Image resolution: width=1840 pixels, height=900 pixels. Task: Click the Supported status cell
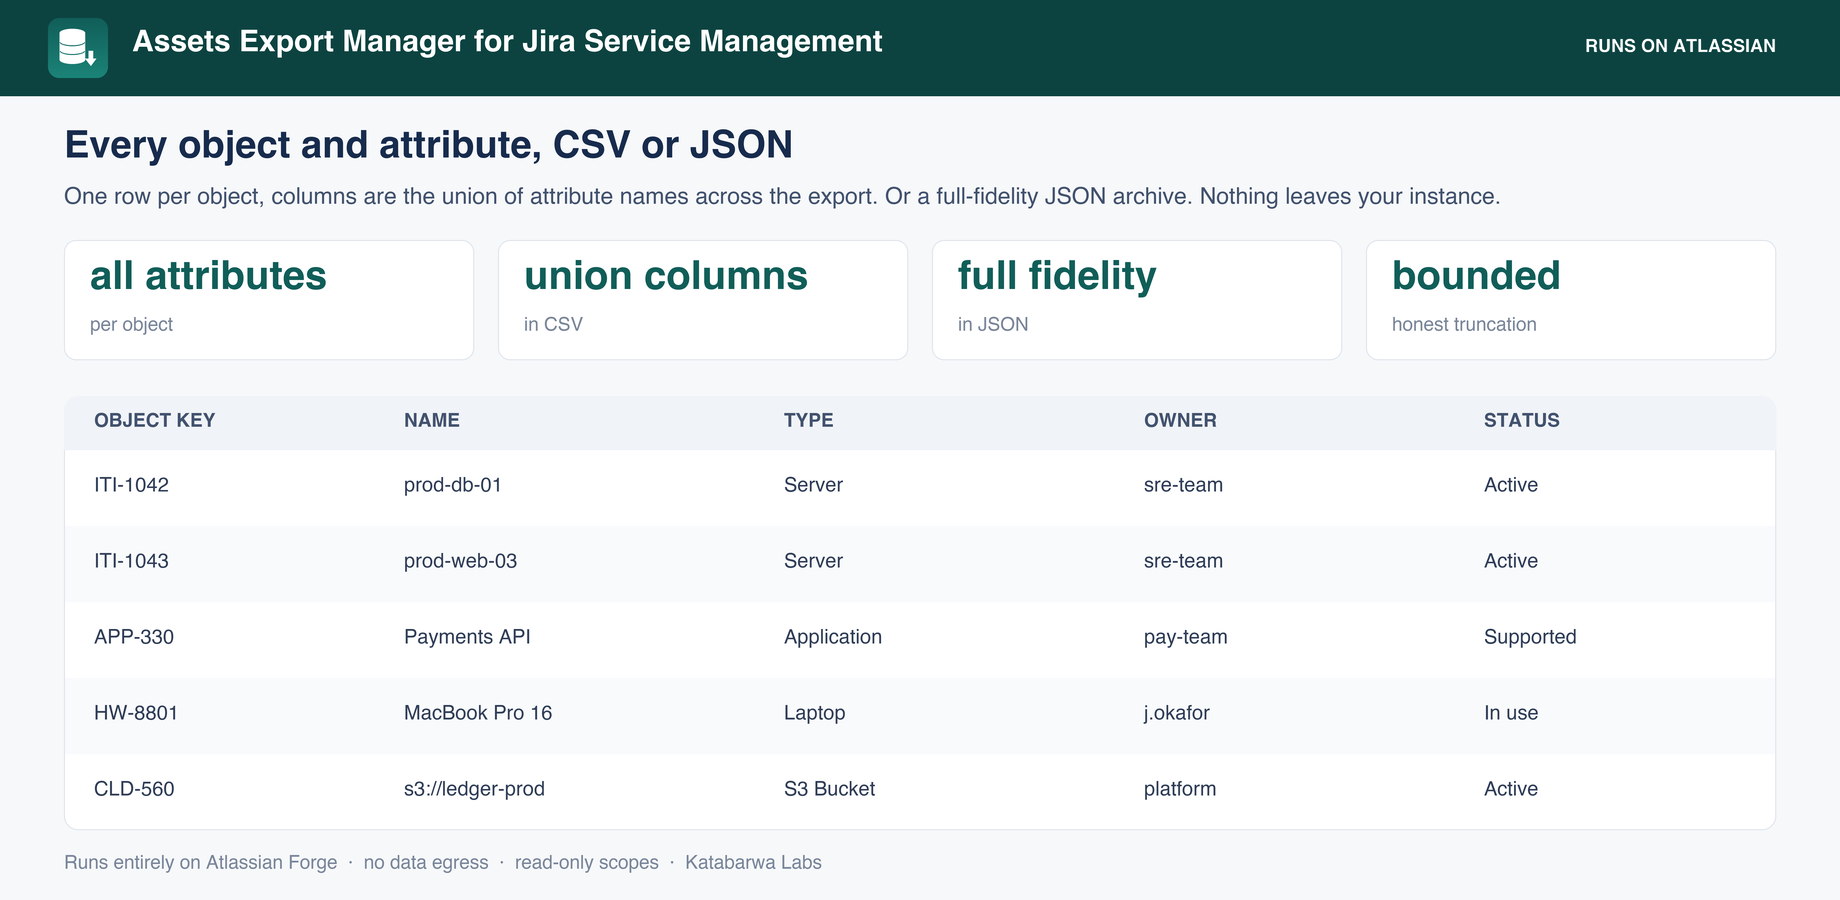click(1530, 637)
